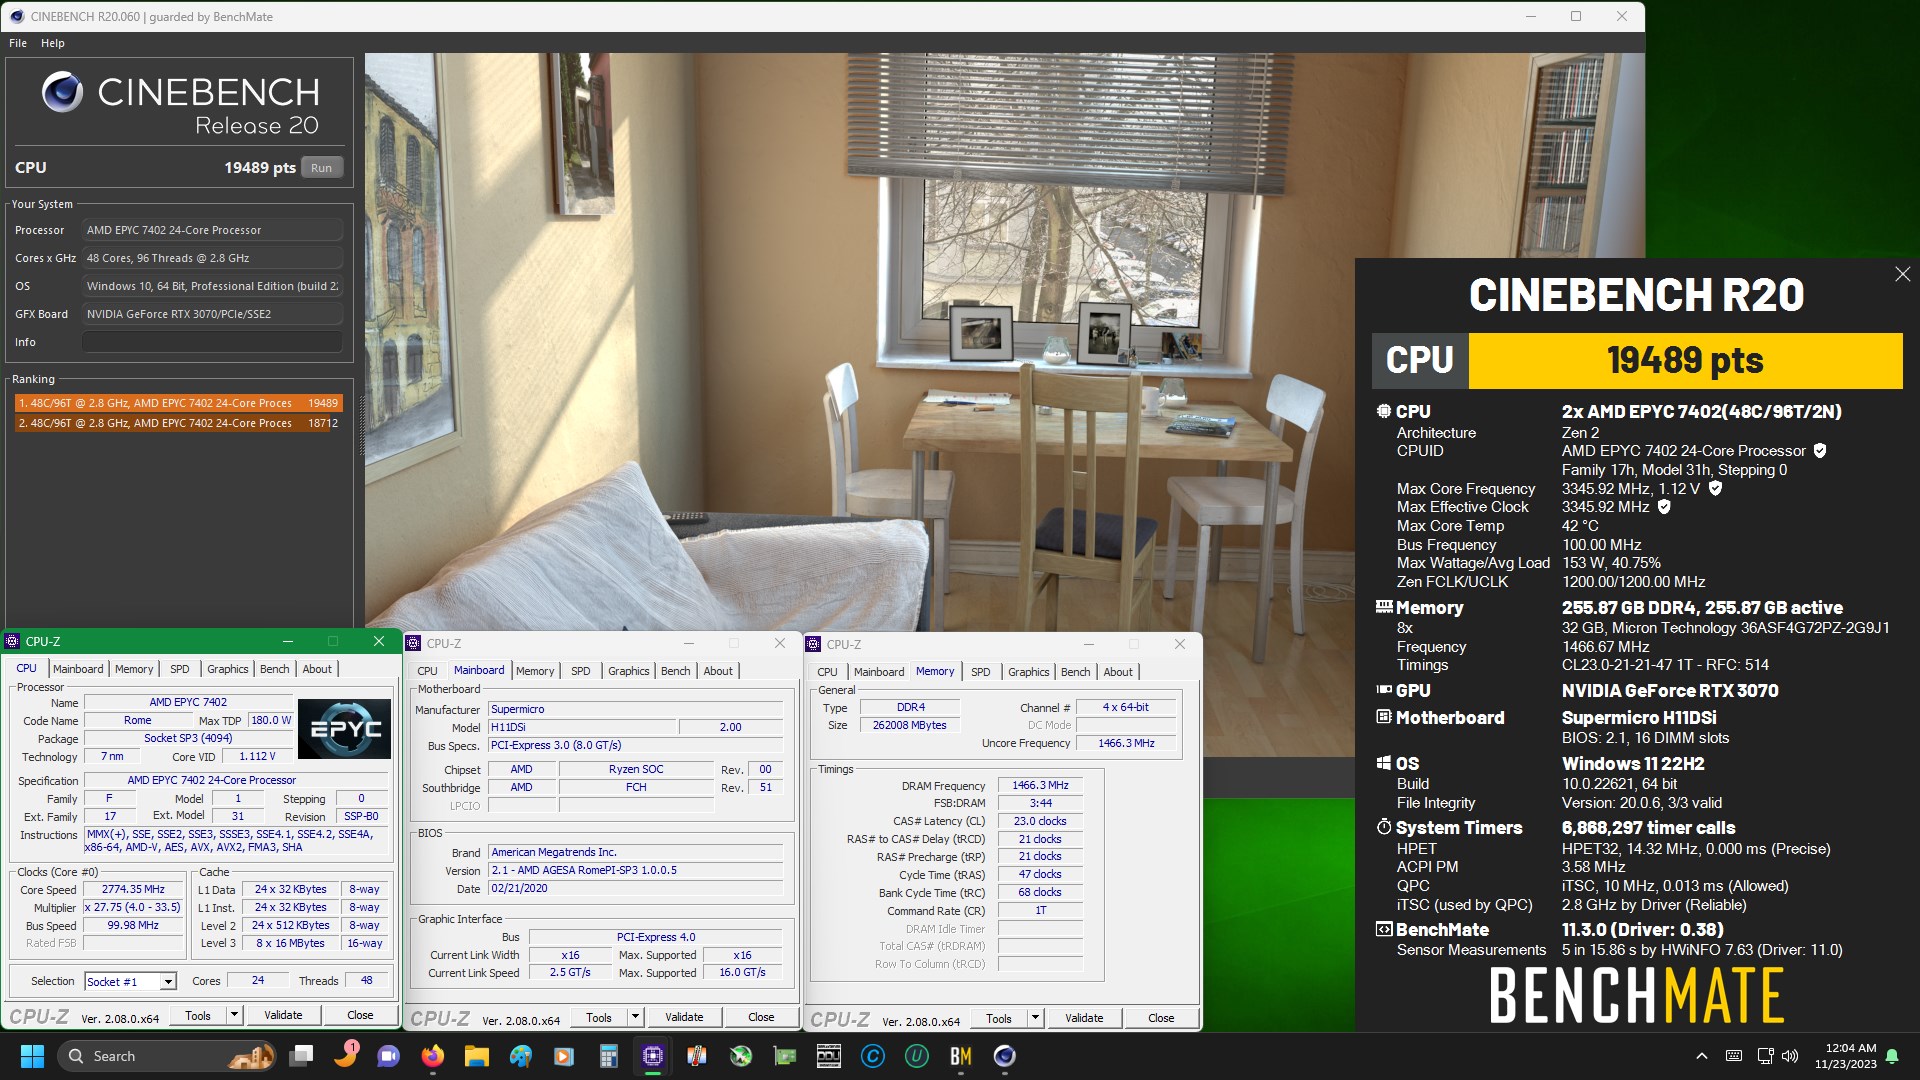Click the Cinebench taskbar icon
Image resolution: width=1920 pixels, height=1080 pixels.
point(1005,1056)
